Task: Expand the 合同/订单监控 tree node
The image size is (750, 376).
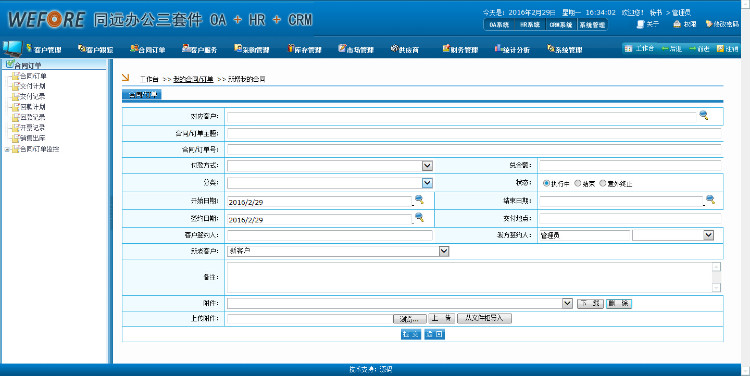Action: (7, 150)
